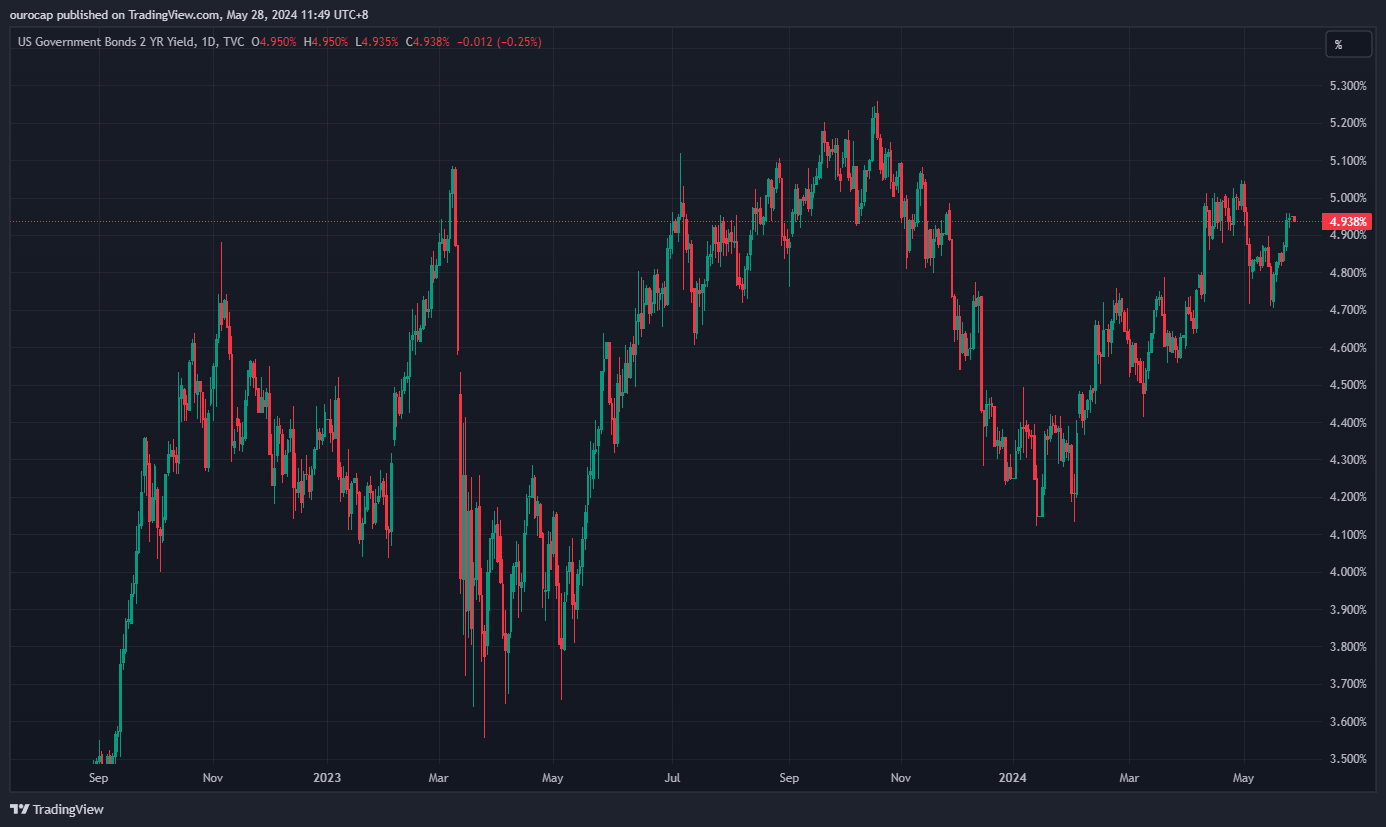Click the 3.800% price axis label
1386x827 pixels.
pyautogui.click(x=1347, y=647)
